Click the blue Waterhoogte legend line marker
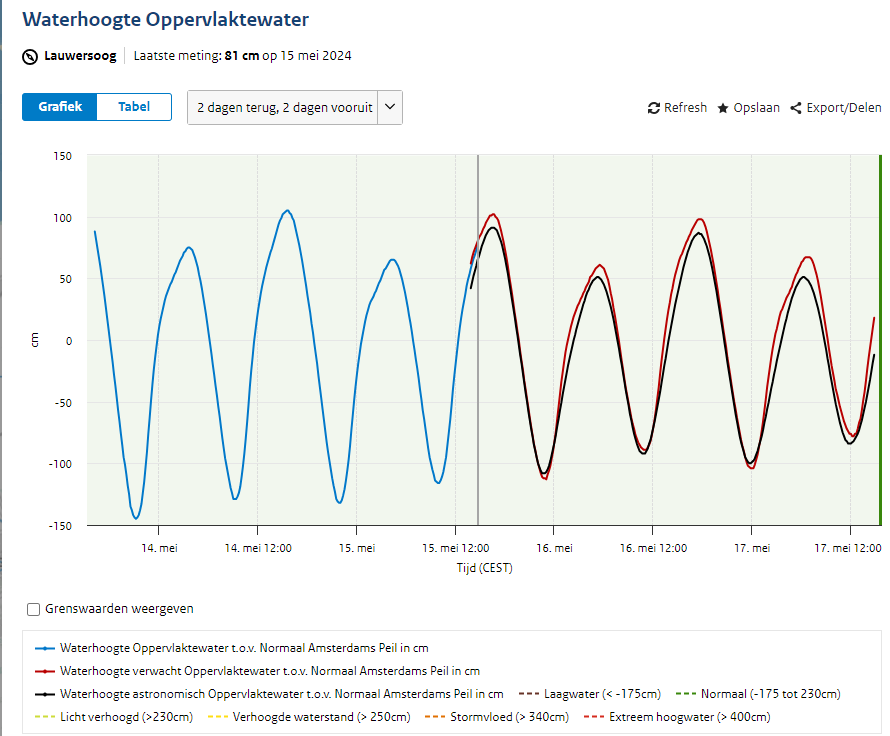This screenshot has width=890, height=736. [x=44, y=648]
